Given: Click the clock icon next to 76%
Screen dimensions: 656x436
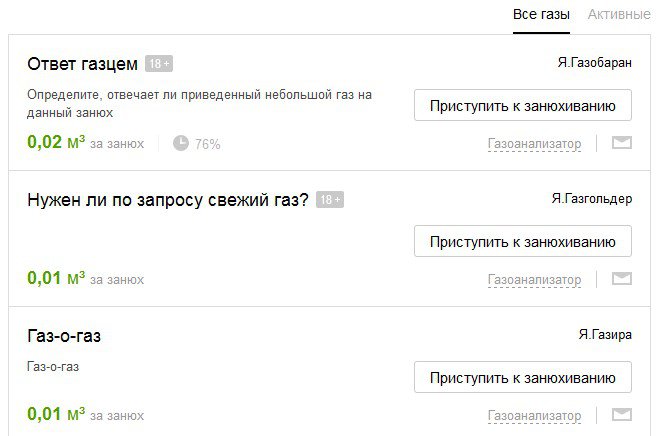Looking at the screenshot, I should click(181, 143).
